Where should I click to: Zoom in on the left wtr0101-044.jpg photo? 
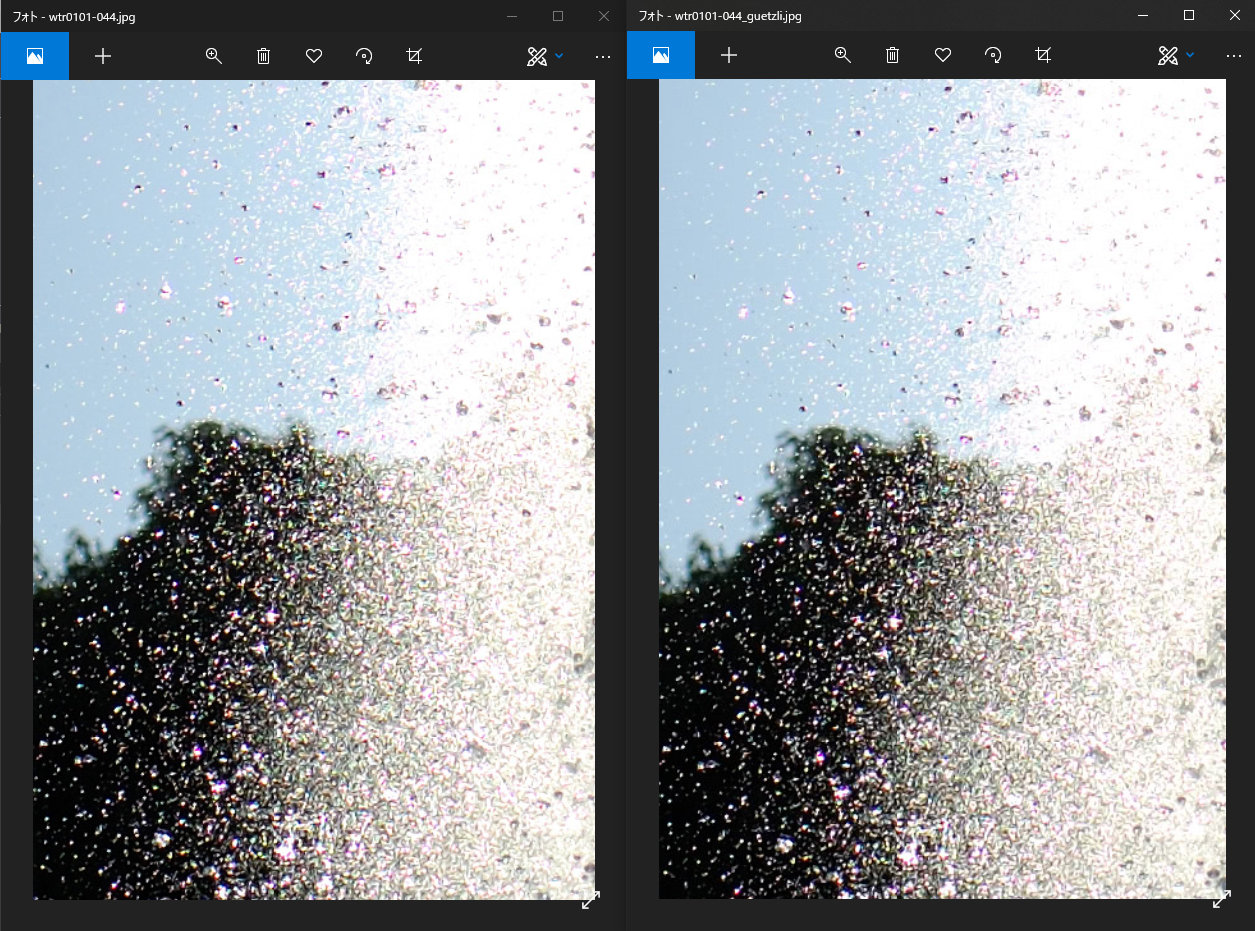tap(213, 56)
